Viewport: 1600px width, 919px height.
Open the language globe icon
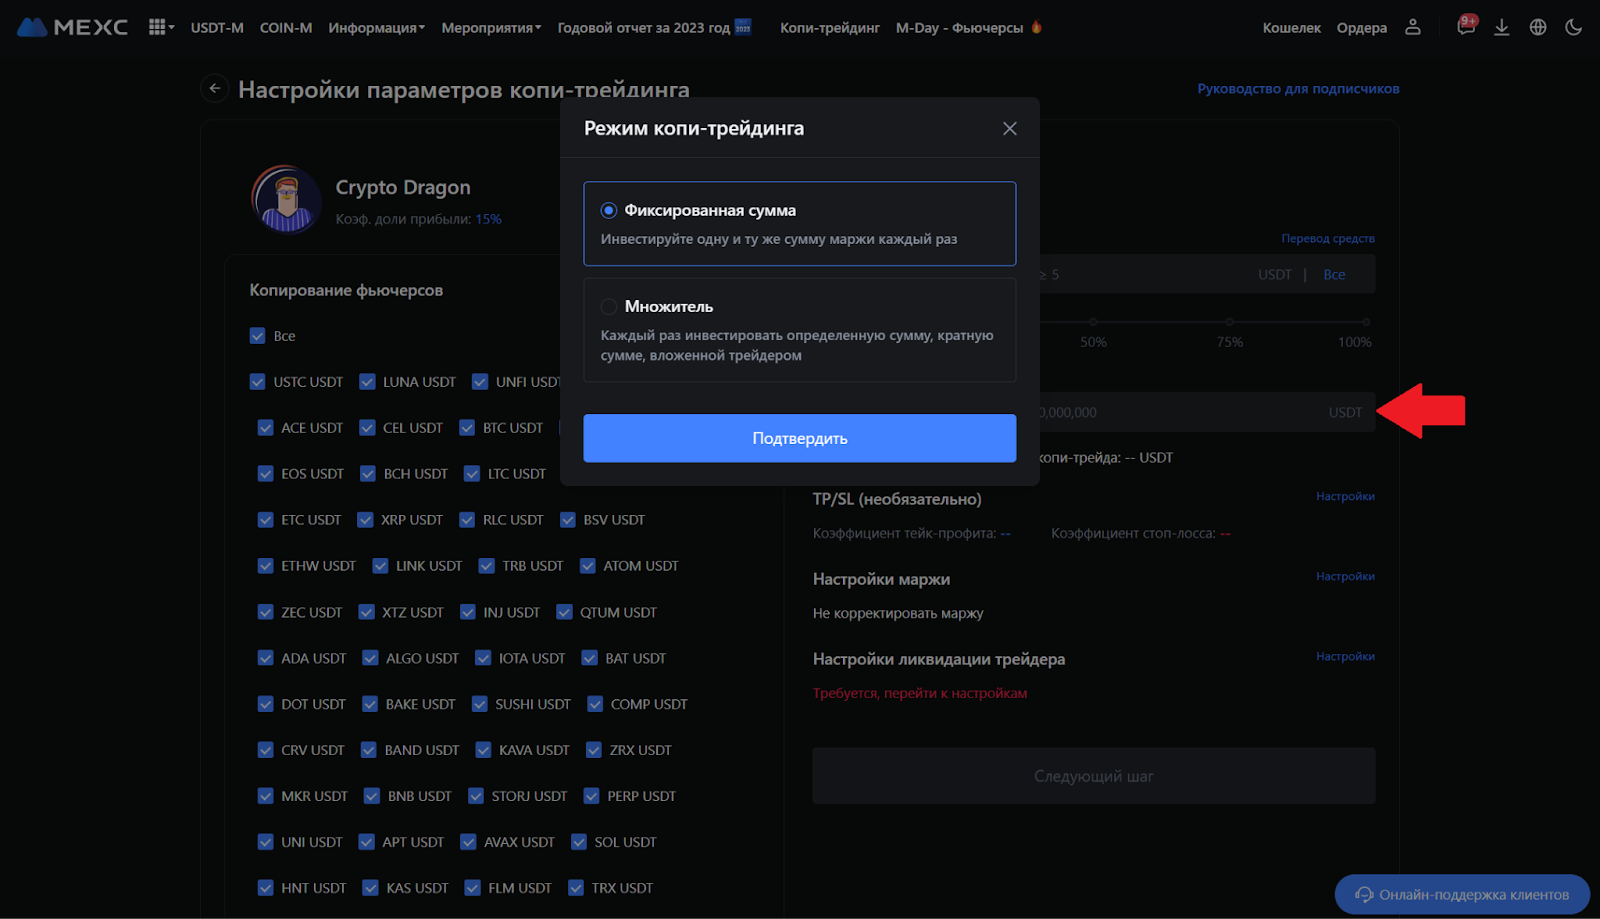tap(1538, 27)
